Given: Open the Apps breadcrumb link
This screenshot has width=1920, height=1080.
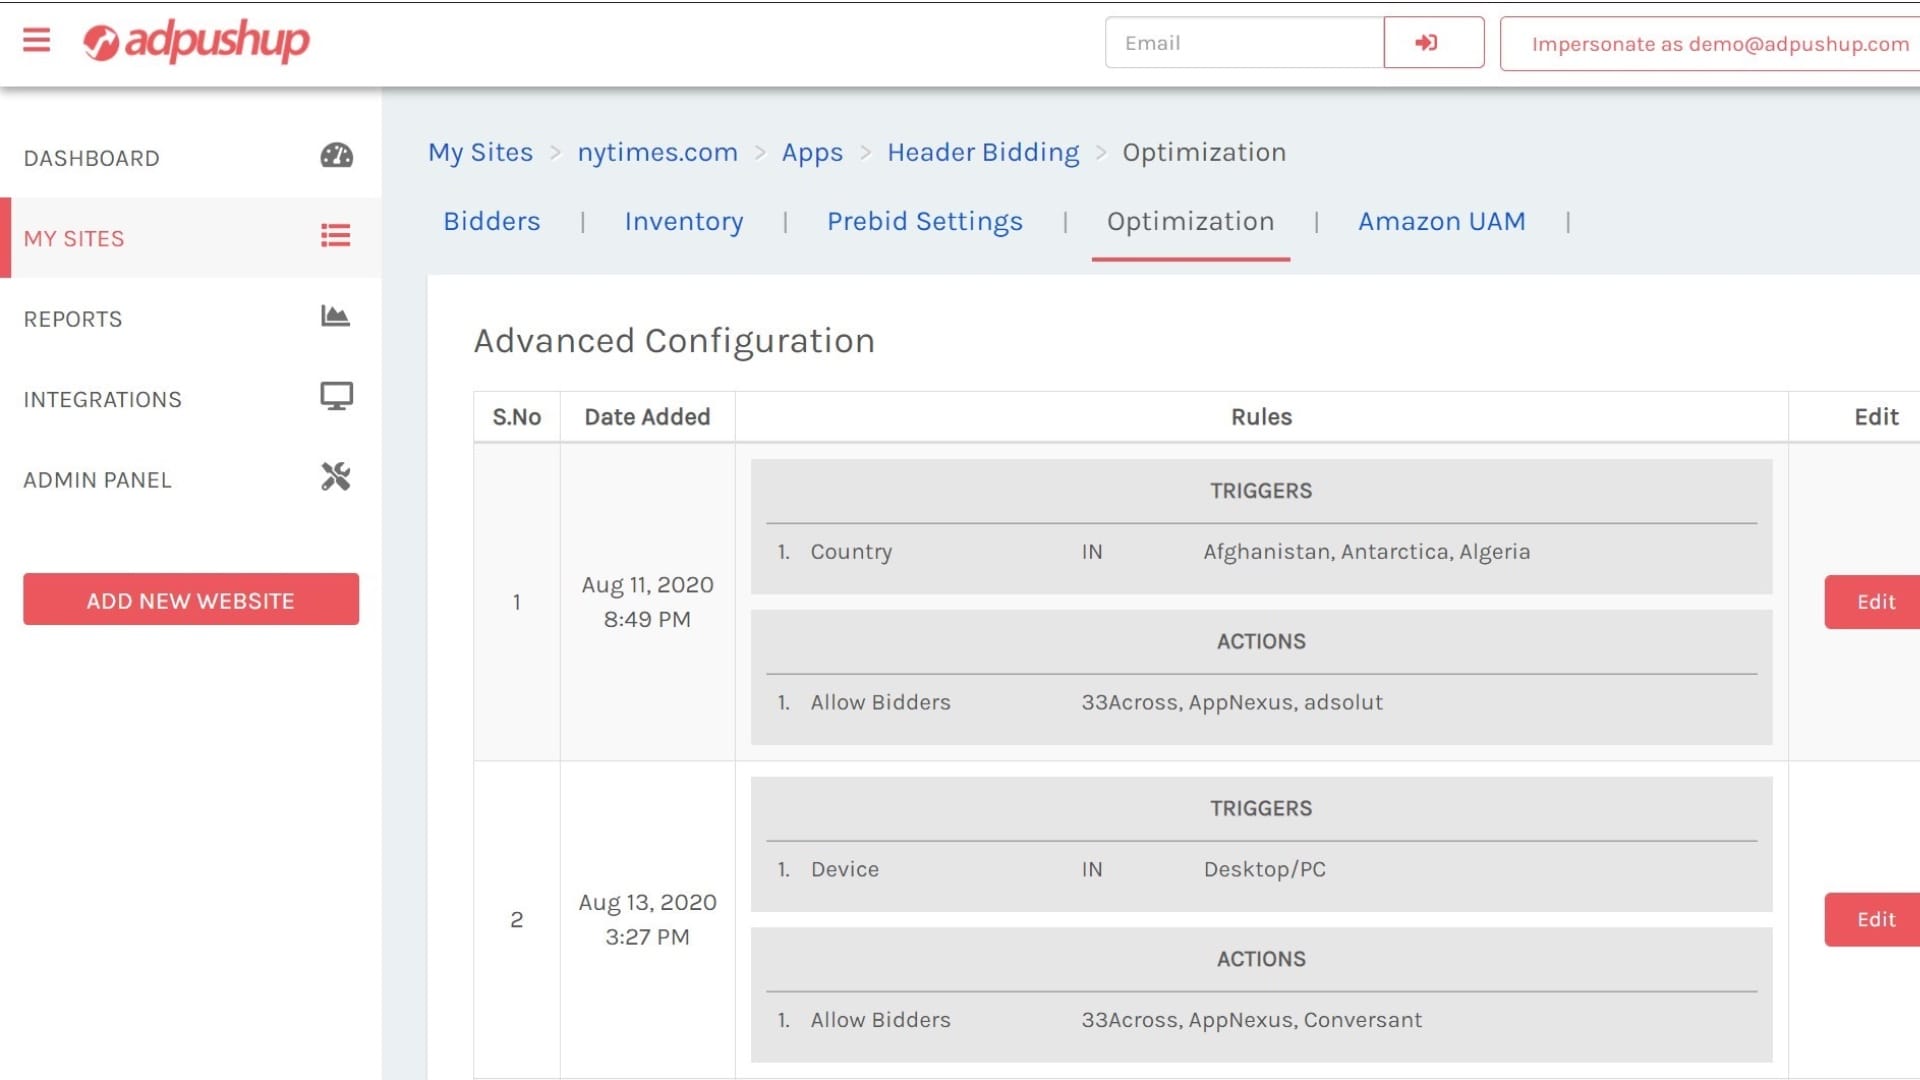Looking at the screenshot, I should coord(812,152).
